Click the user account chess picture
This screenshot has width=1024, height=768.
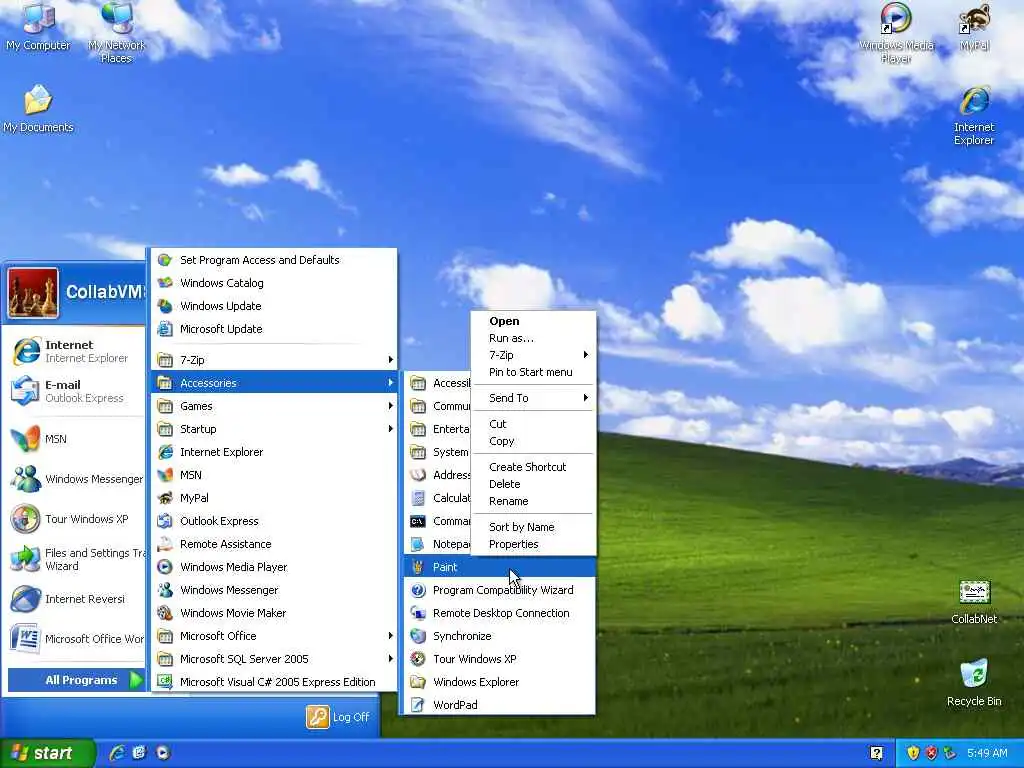pos(33,293)
